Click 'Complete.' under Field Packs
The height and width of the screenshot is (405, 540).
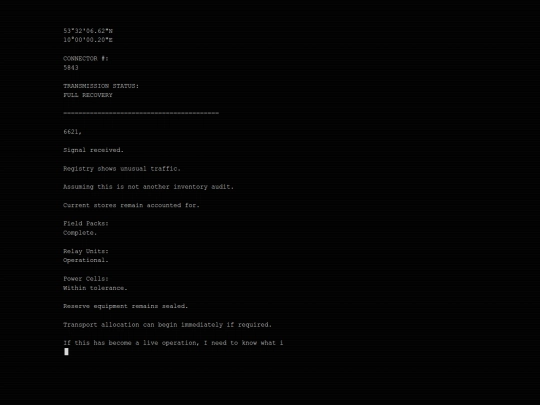click(80, 232)
